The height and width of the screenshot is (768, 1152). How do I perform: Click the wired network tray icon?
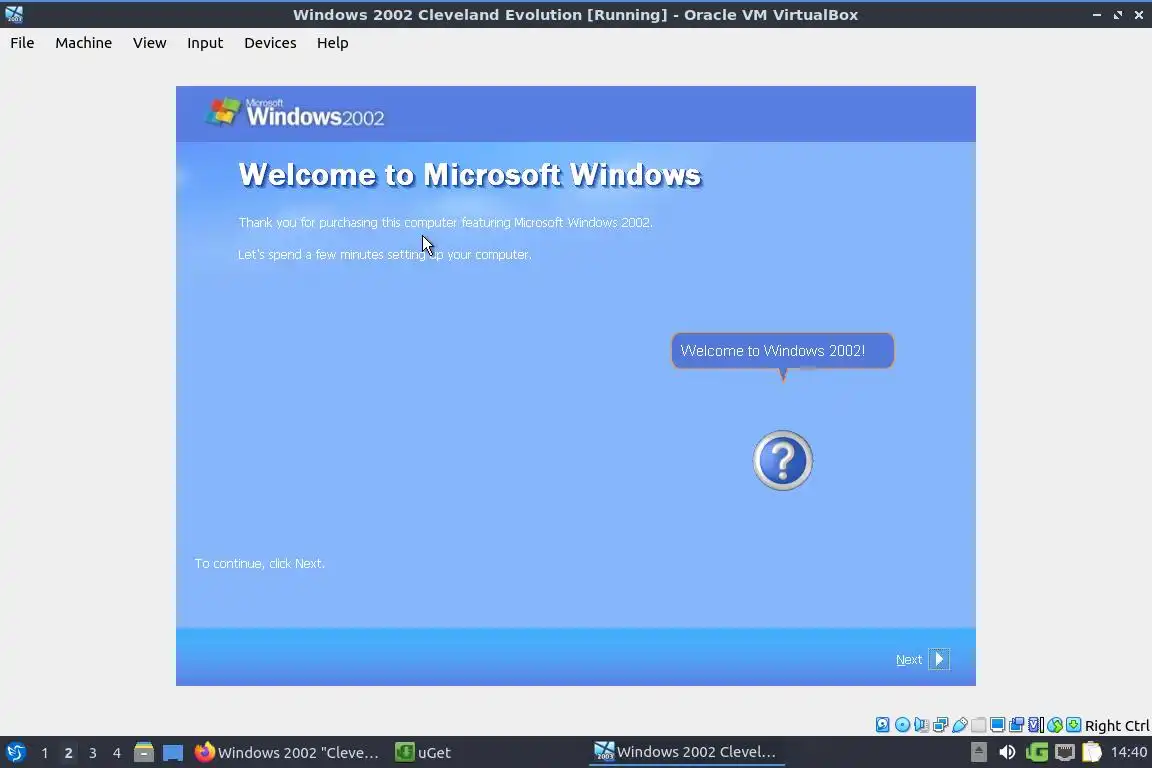pyautogui.click(x=1065, y=753)
